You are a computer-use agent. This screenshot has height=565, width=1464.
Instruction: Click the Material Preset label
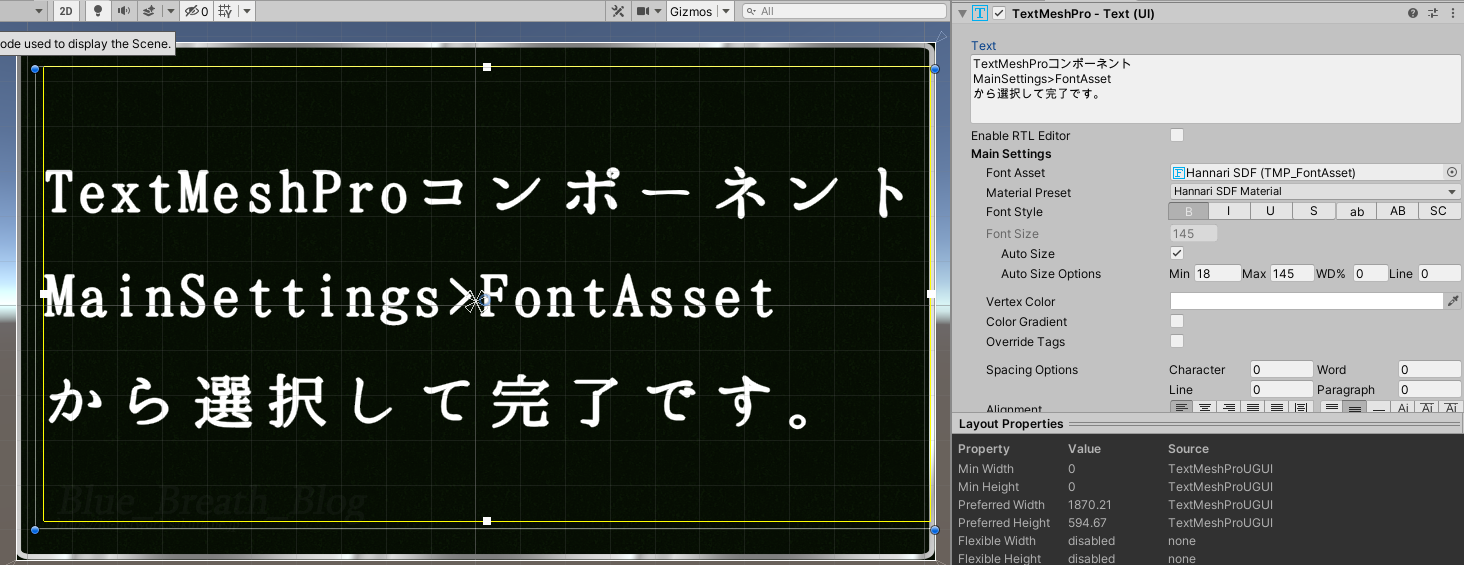click(1028, 192)
